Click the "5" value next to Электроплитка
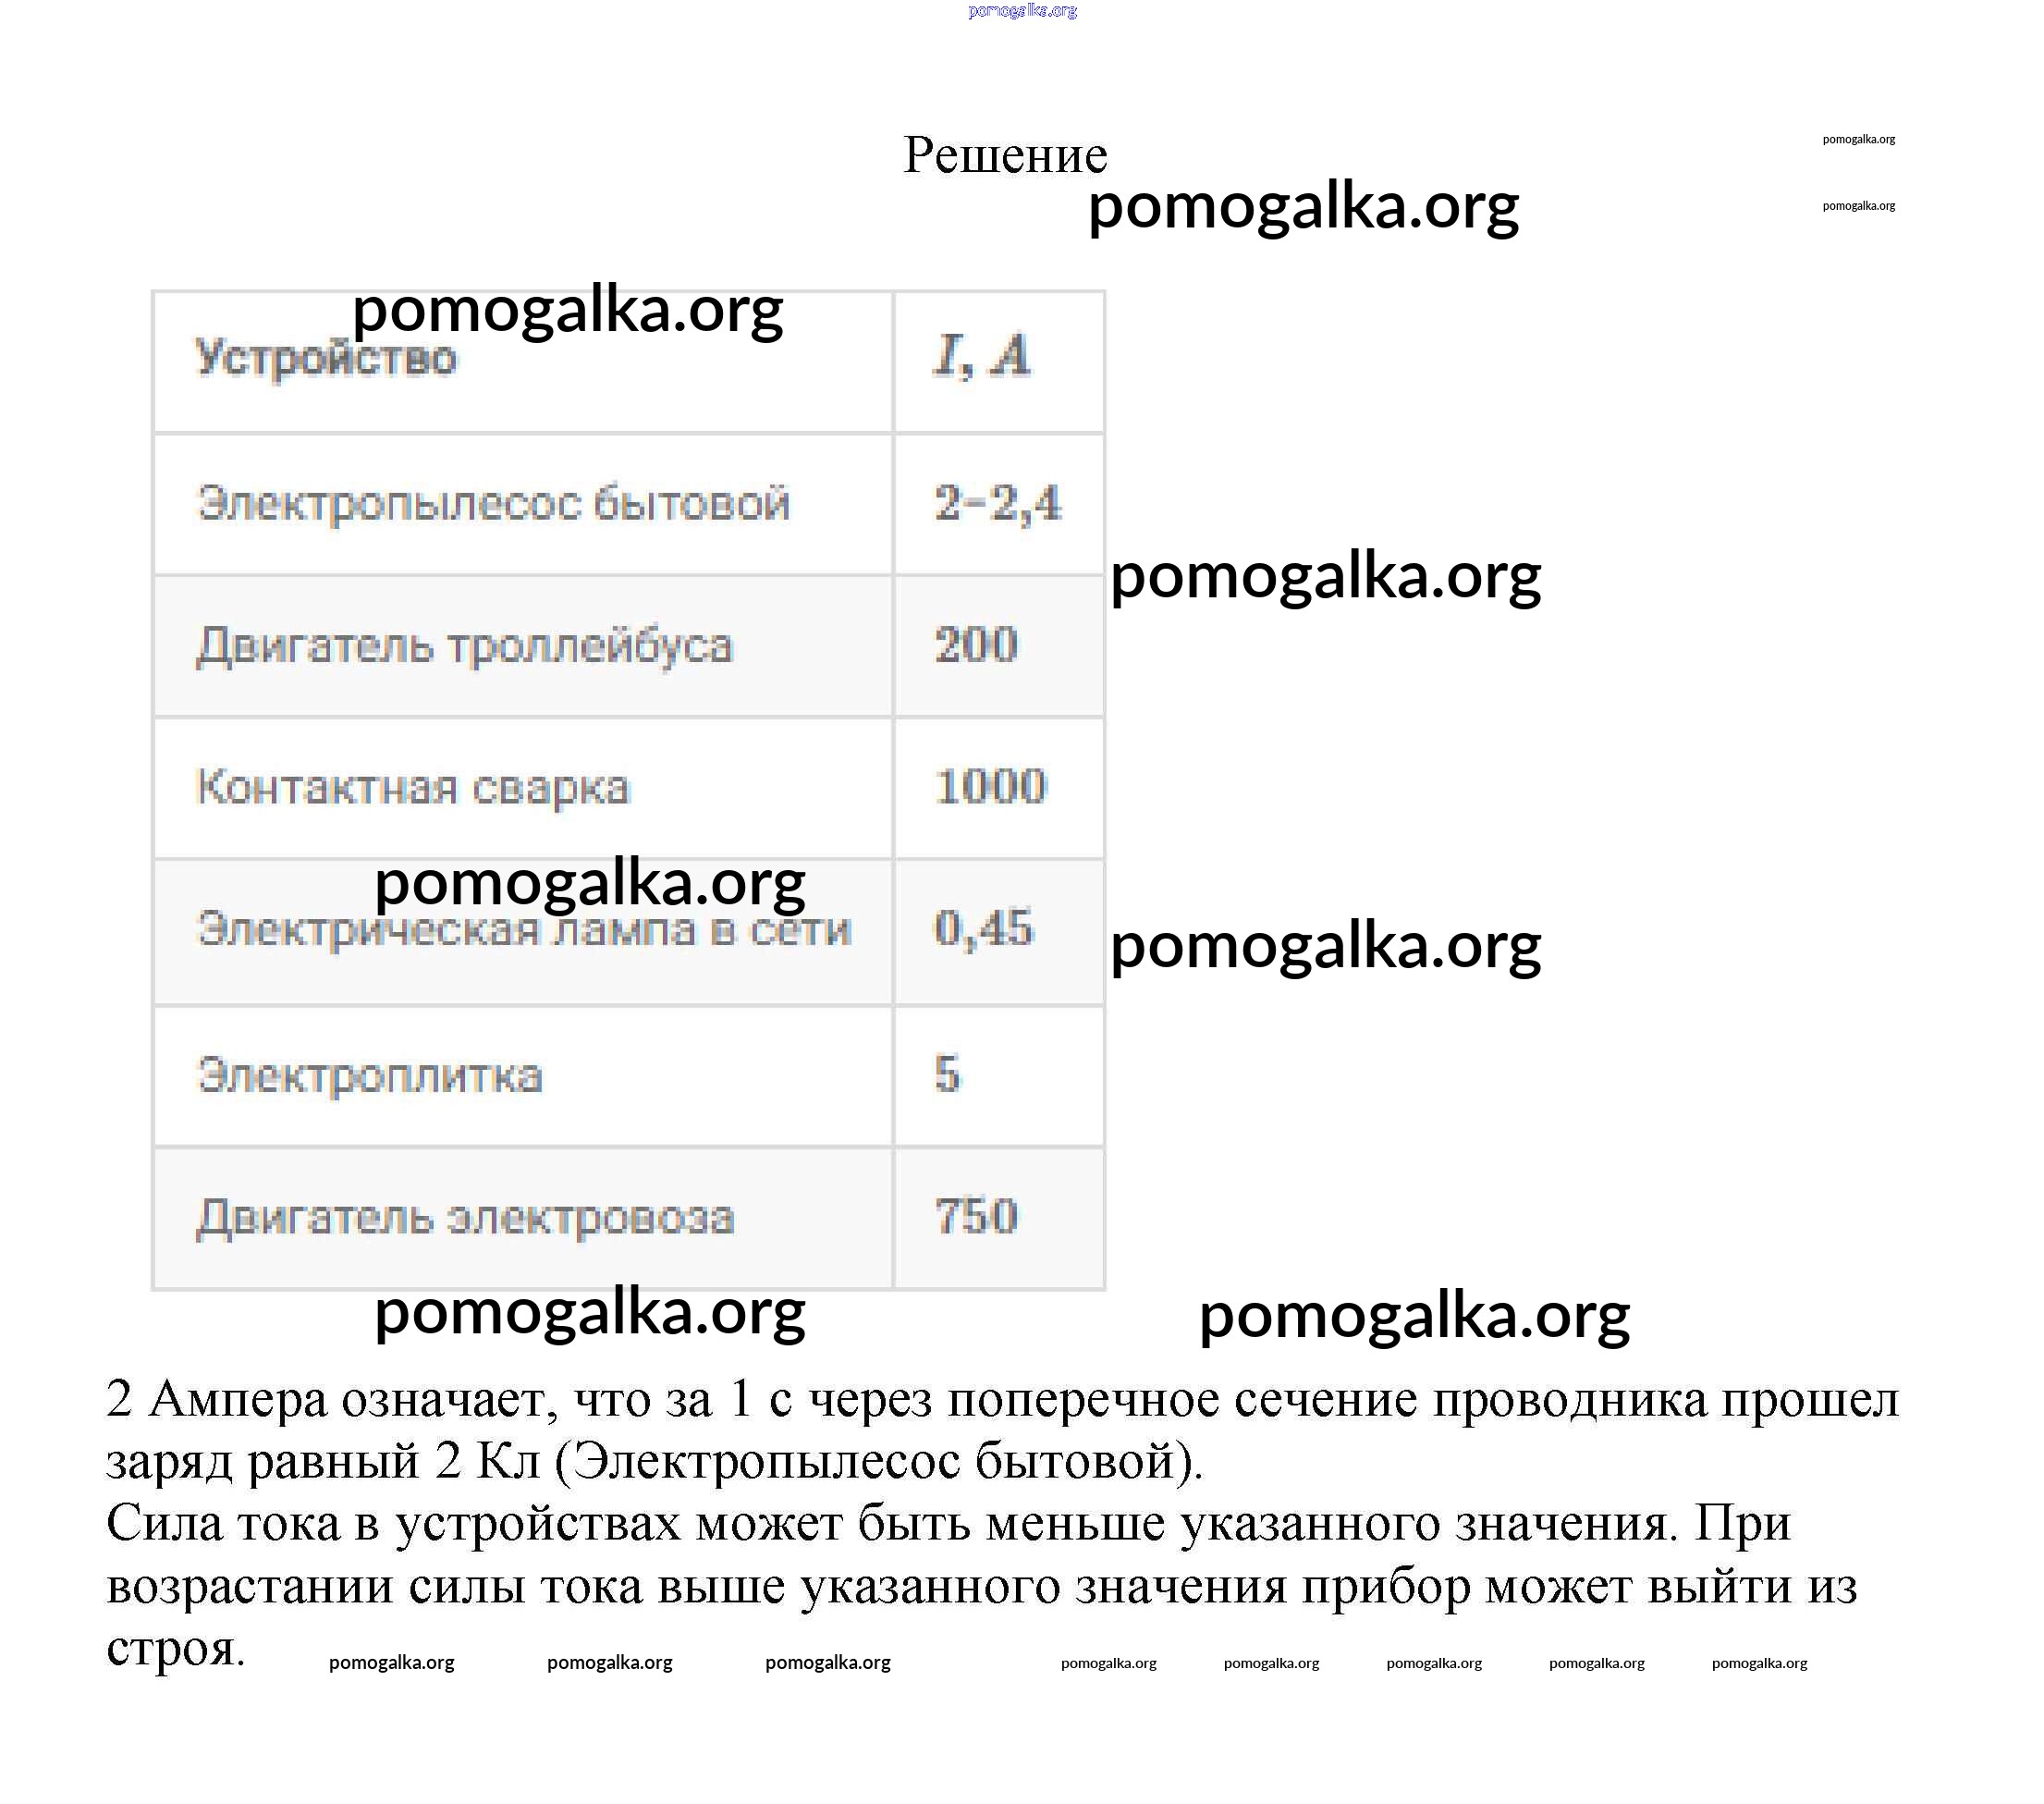Screen dimensions: 2044x1804 [947, 1074]
